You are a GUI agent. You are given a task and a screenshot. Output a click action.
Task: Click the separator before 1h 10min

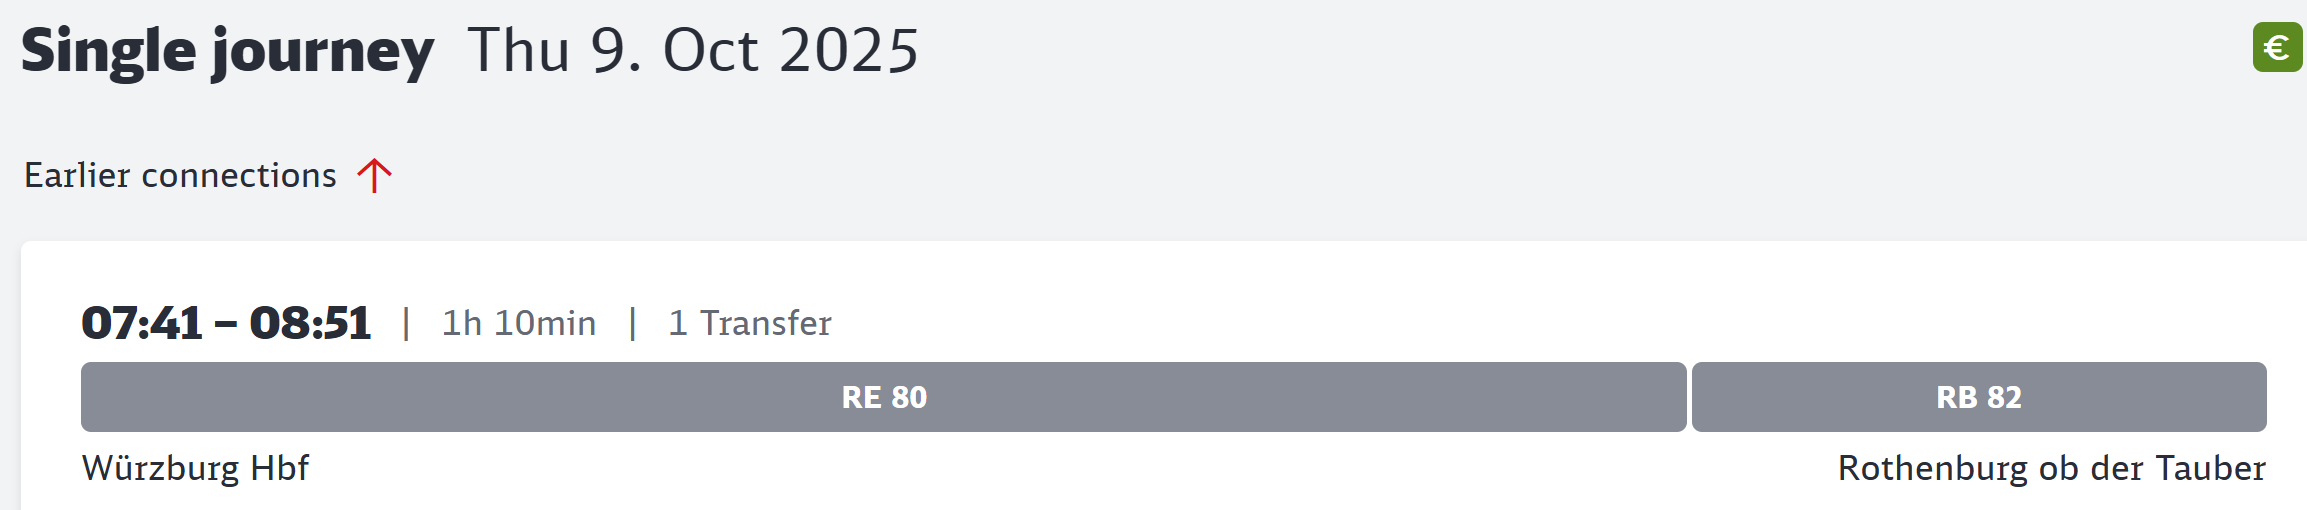point(406,323)
